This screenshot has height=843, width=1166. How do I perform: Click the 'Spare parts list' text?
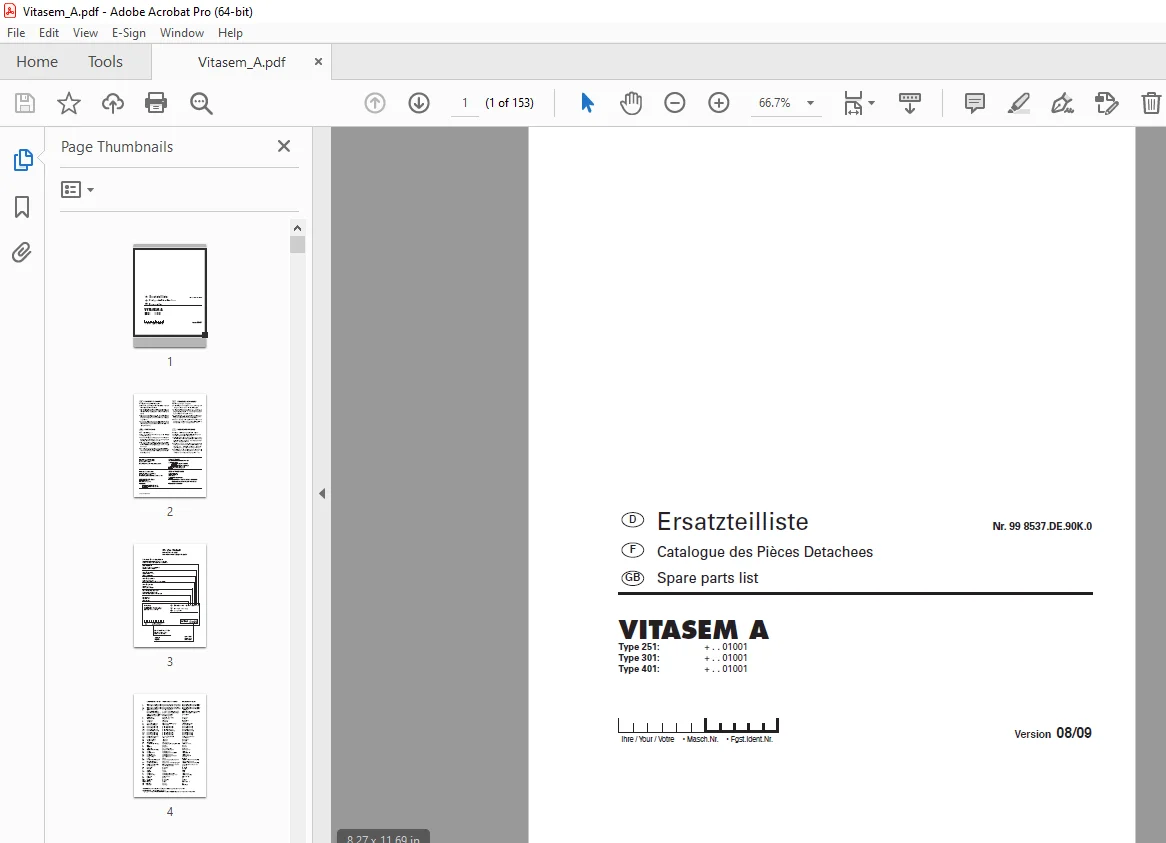[707, 578]
